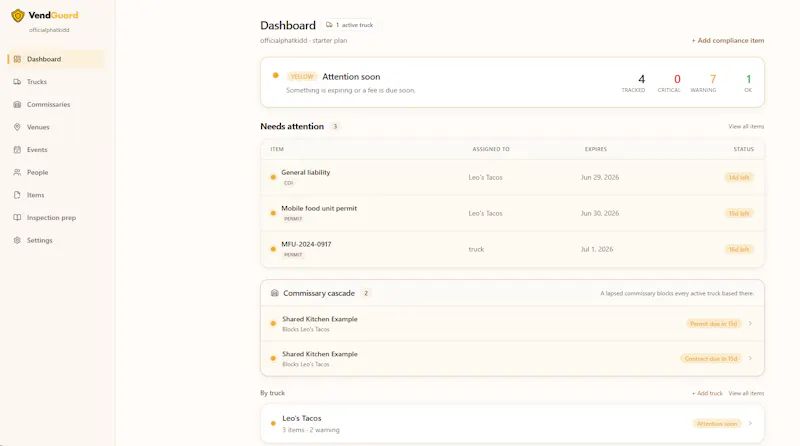800x446 pixels.
Task: Click orange dot in Attention soon banner
Action: [276, 76]
